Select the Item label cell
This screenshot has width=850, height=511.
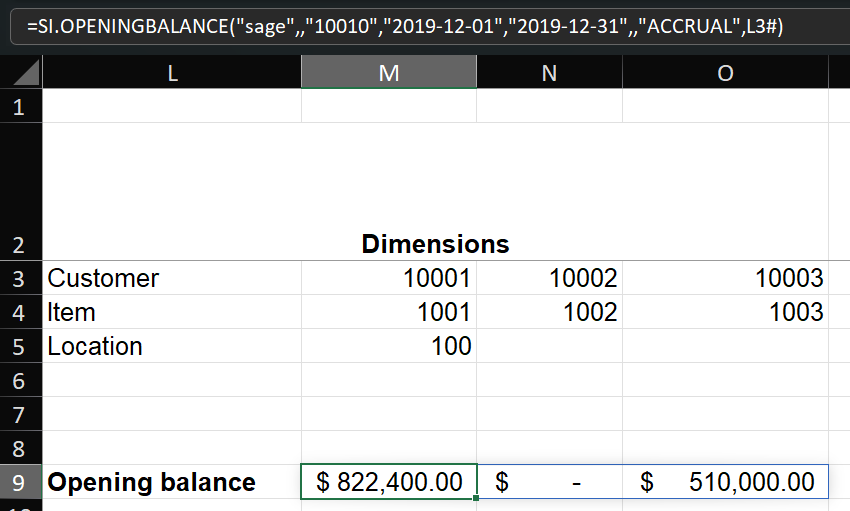[172, 312]
